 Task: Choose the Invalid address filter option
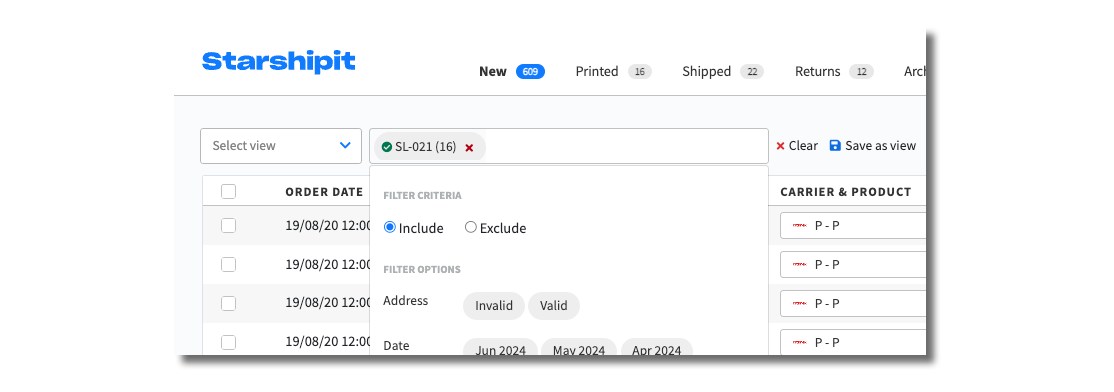click(x=494, y=306)
